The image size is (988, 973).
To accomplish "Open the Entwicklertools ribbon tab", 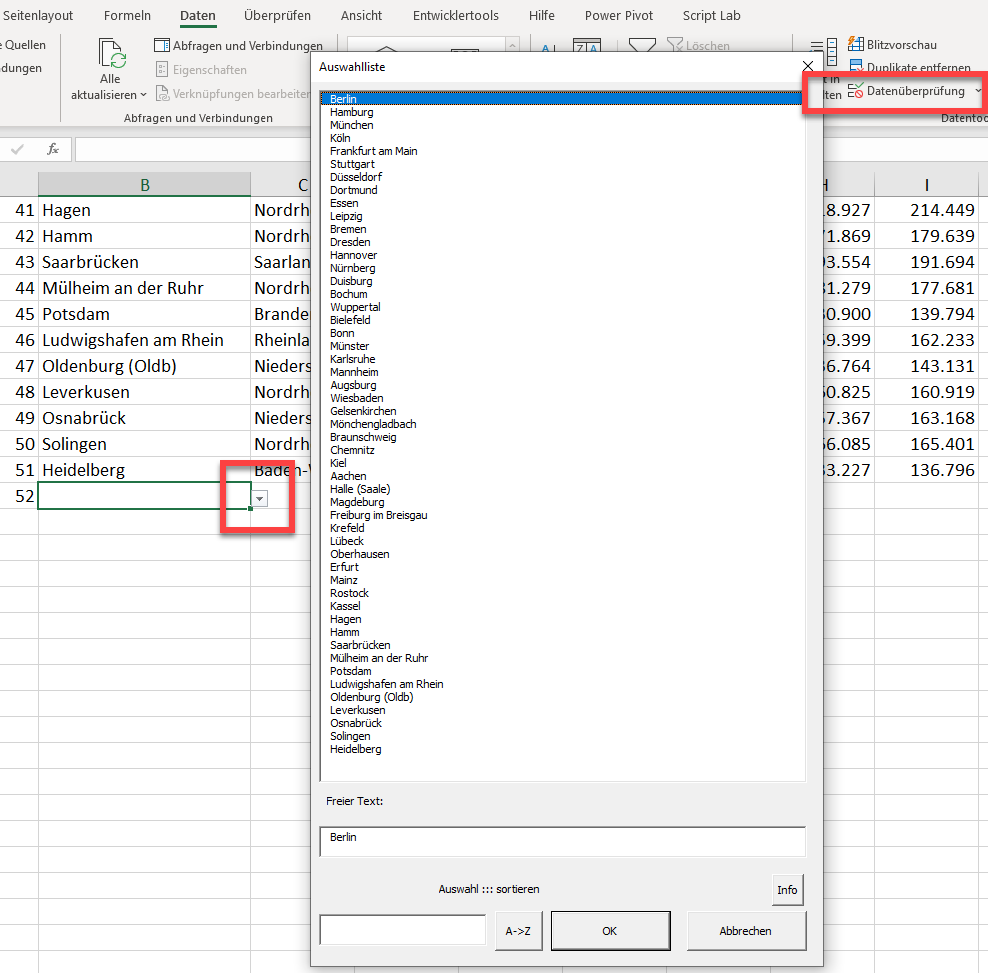I will click(455, 15).
